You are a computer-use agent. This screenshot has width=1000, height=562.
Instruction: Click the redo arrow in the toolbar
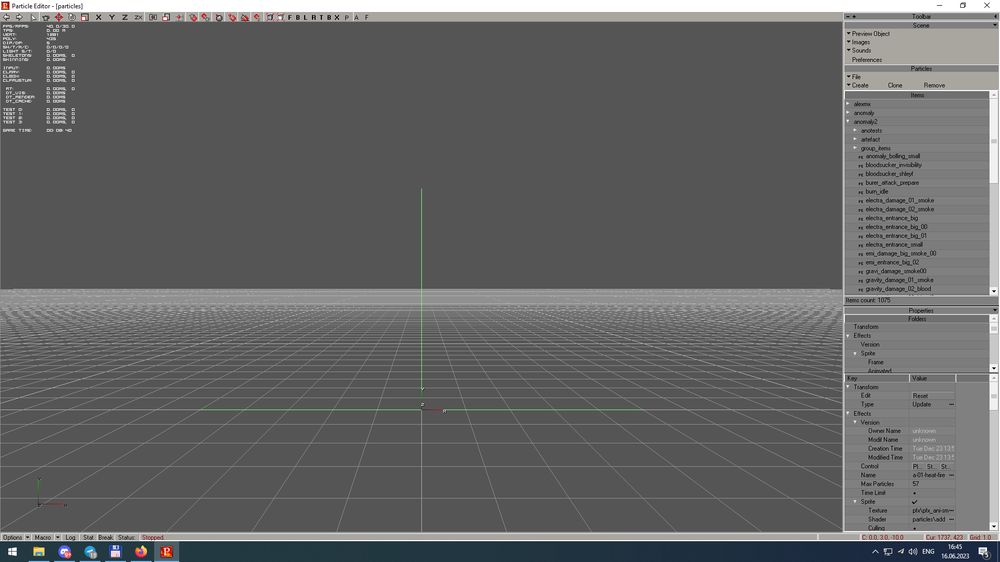[19, 17]
